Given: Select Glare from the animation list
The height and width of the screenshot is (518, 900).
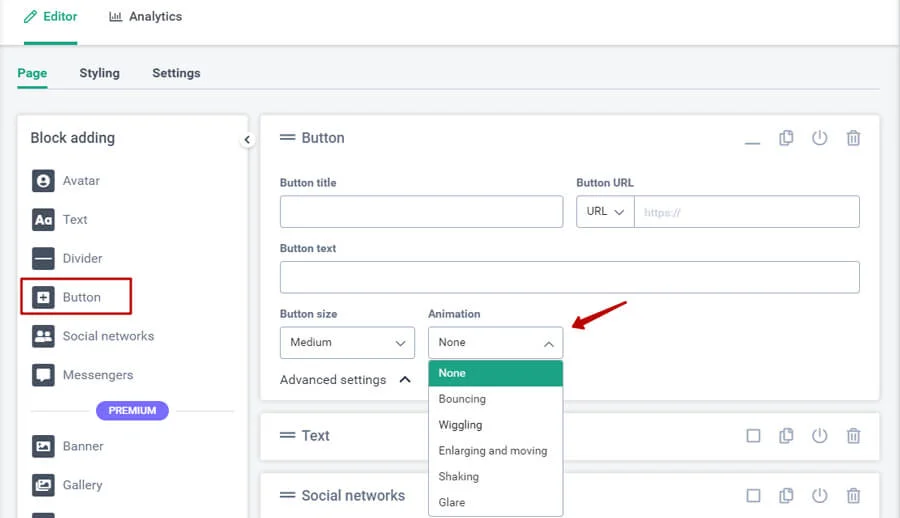Looking at the screenshot, I should (x=452, y=503).
